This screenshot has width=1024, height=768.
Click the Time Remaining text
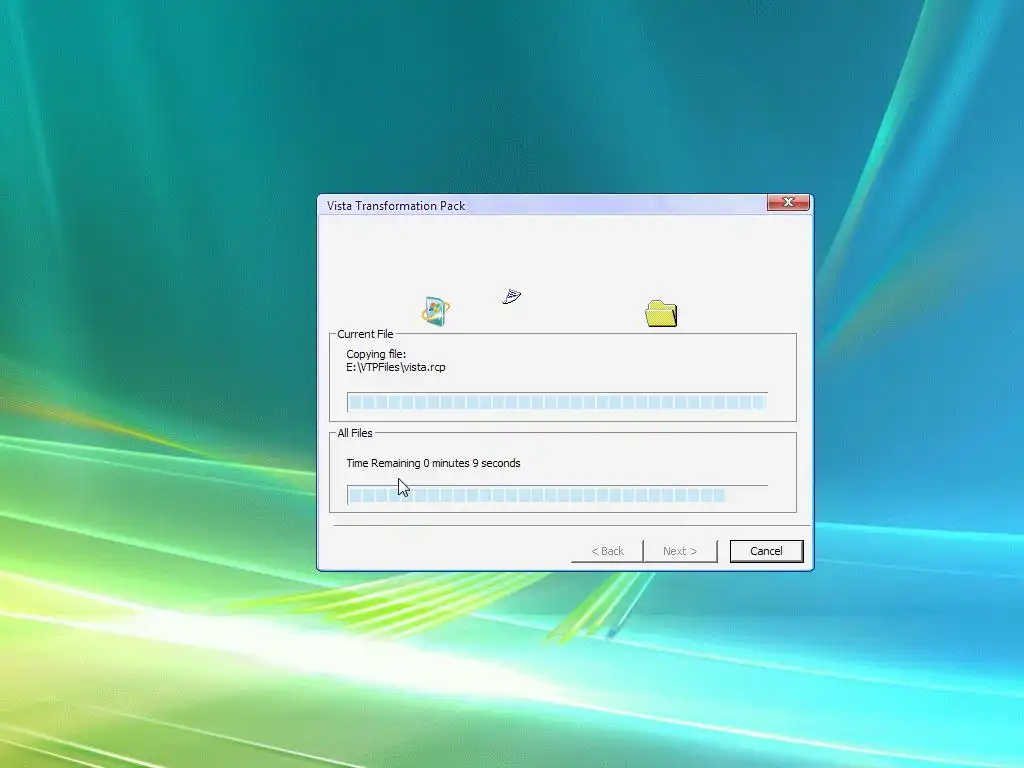(433, 463)
